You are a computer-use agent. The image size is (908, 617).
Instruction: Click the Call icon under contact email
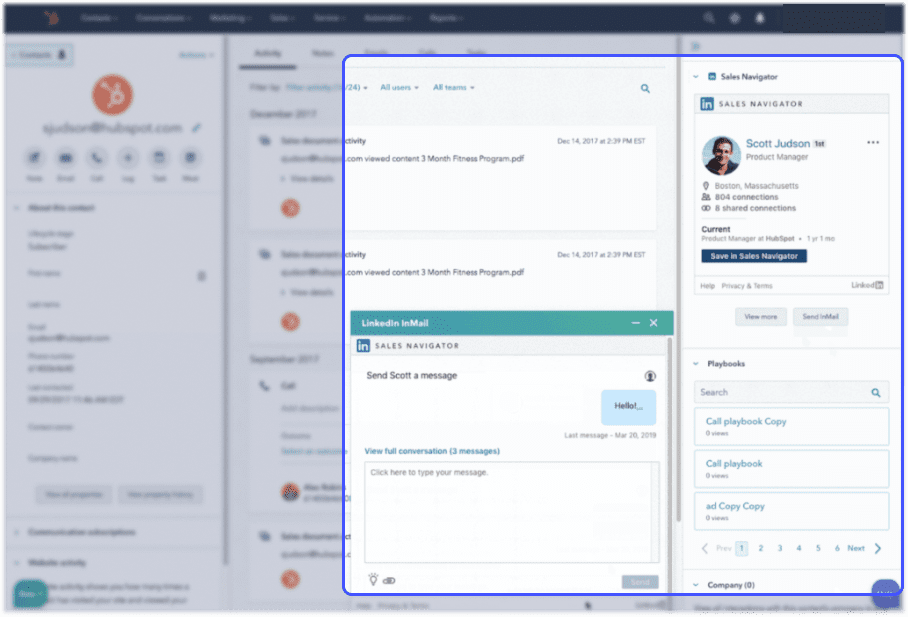[97, 158]
